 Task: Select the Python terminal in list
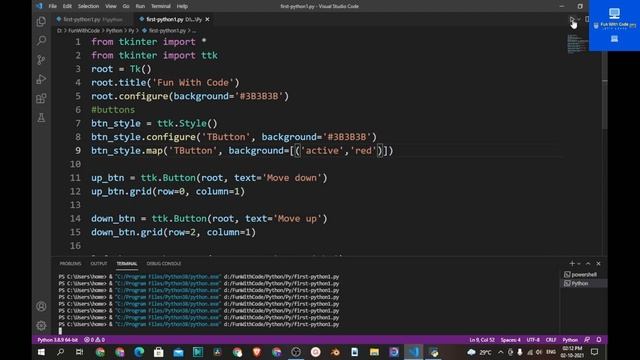tap(583, 283)
